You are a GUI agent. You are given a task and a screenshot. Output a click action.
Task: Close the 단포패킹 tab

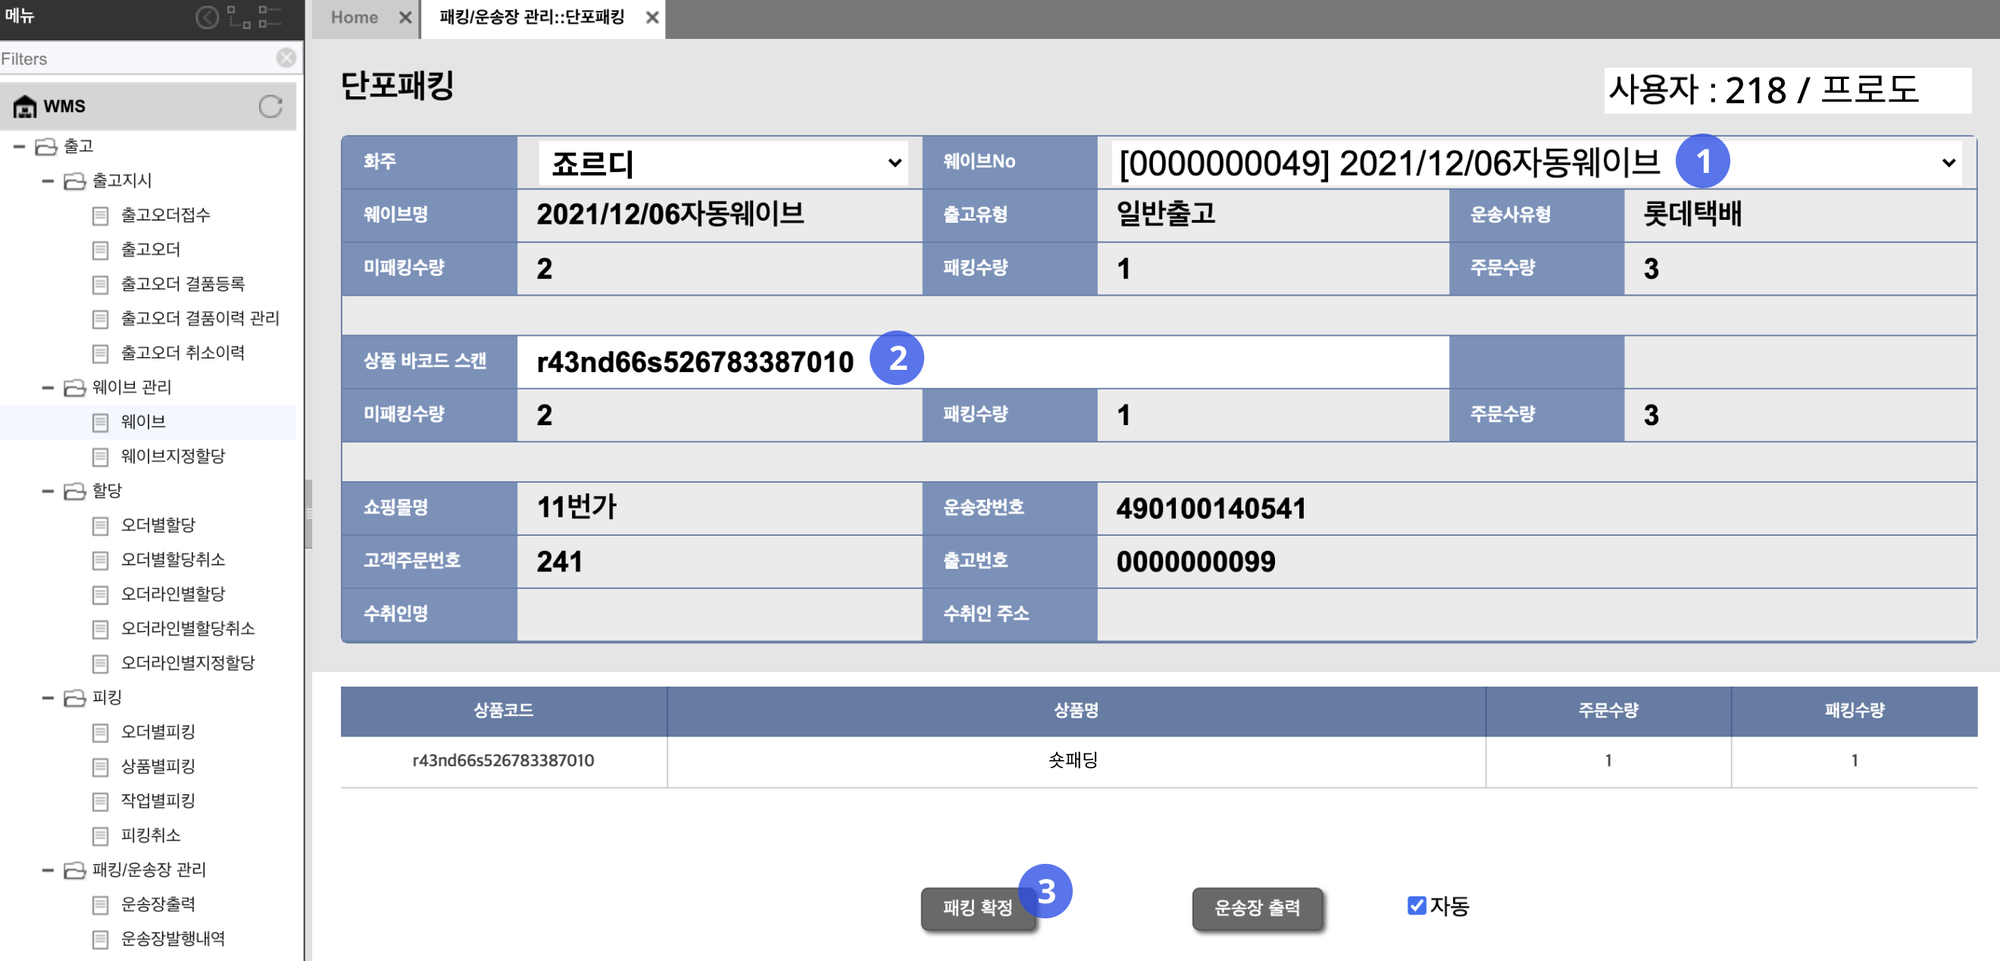point(652,18)
